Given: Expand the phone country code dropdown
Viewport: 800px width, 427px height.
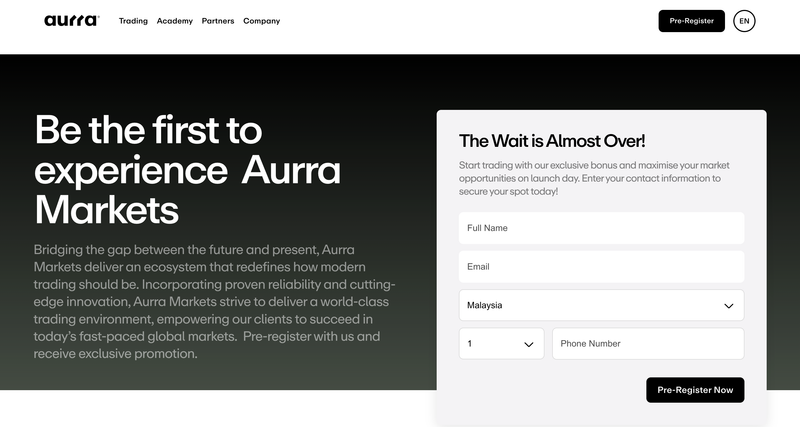Looking at the screenshot, I should click(502, 344).
